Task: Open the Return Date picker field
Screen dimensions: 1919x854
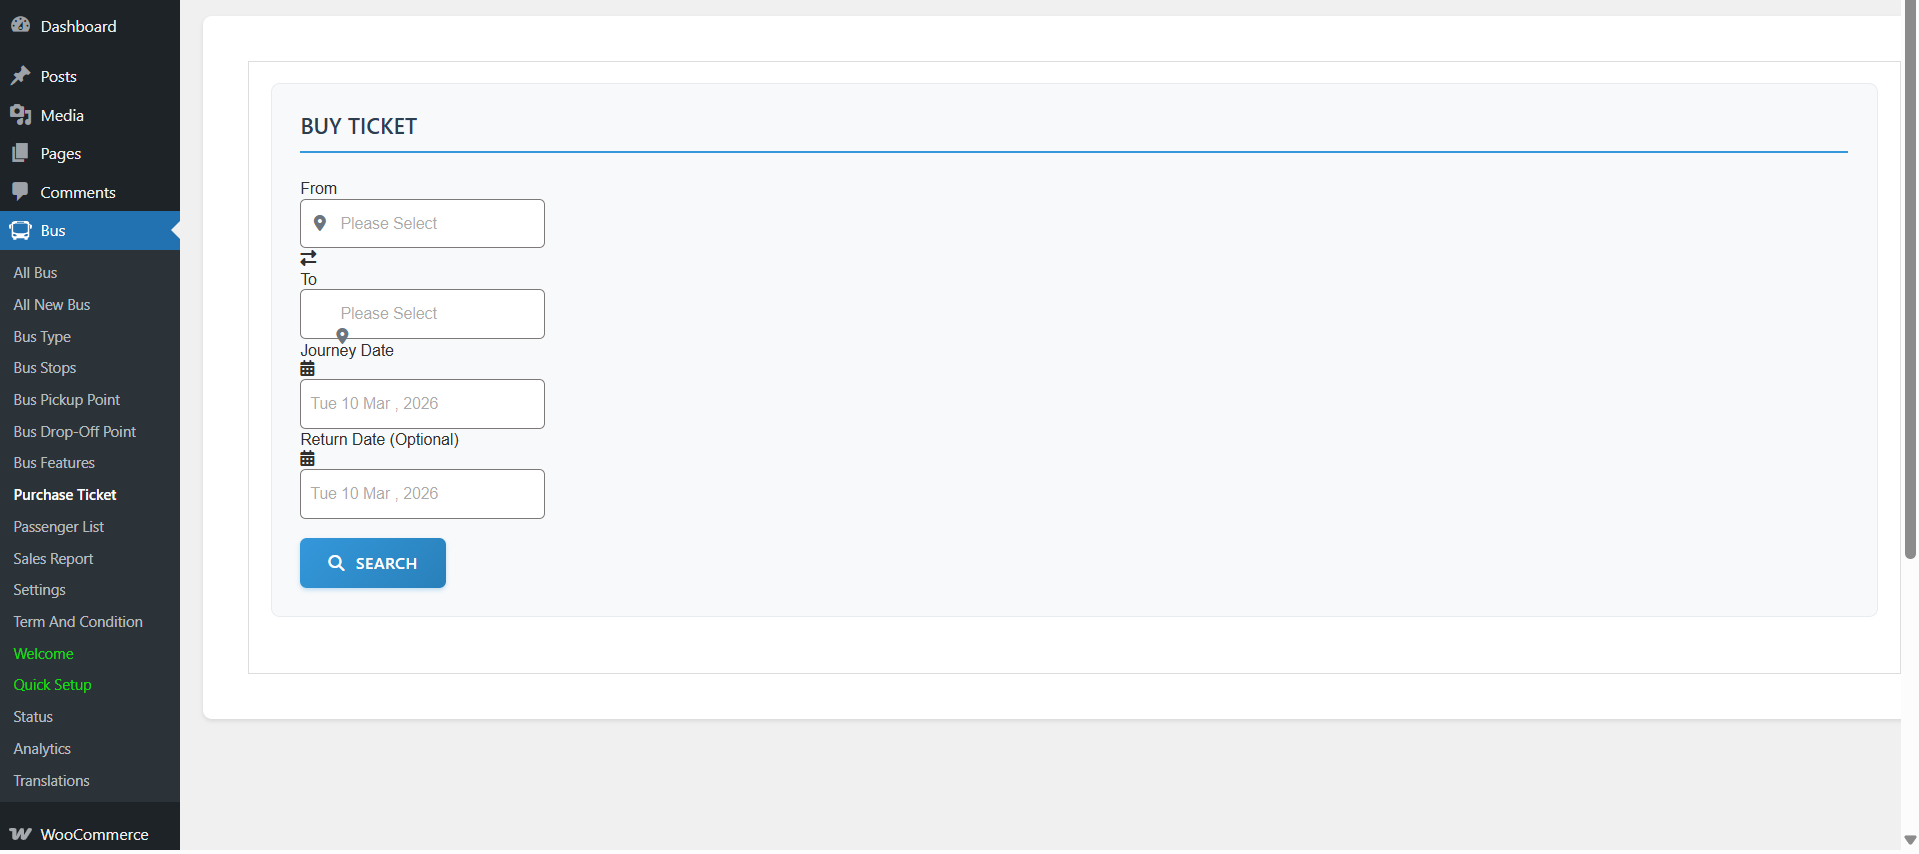Action: click(422, 494)
